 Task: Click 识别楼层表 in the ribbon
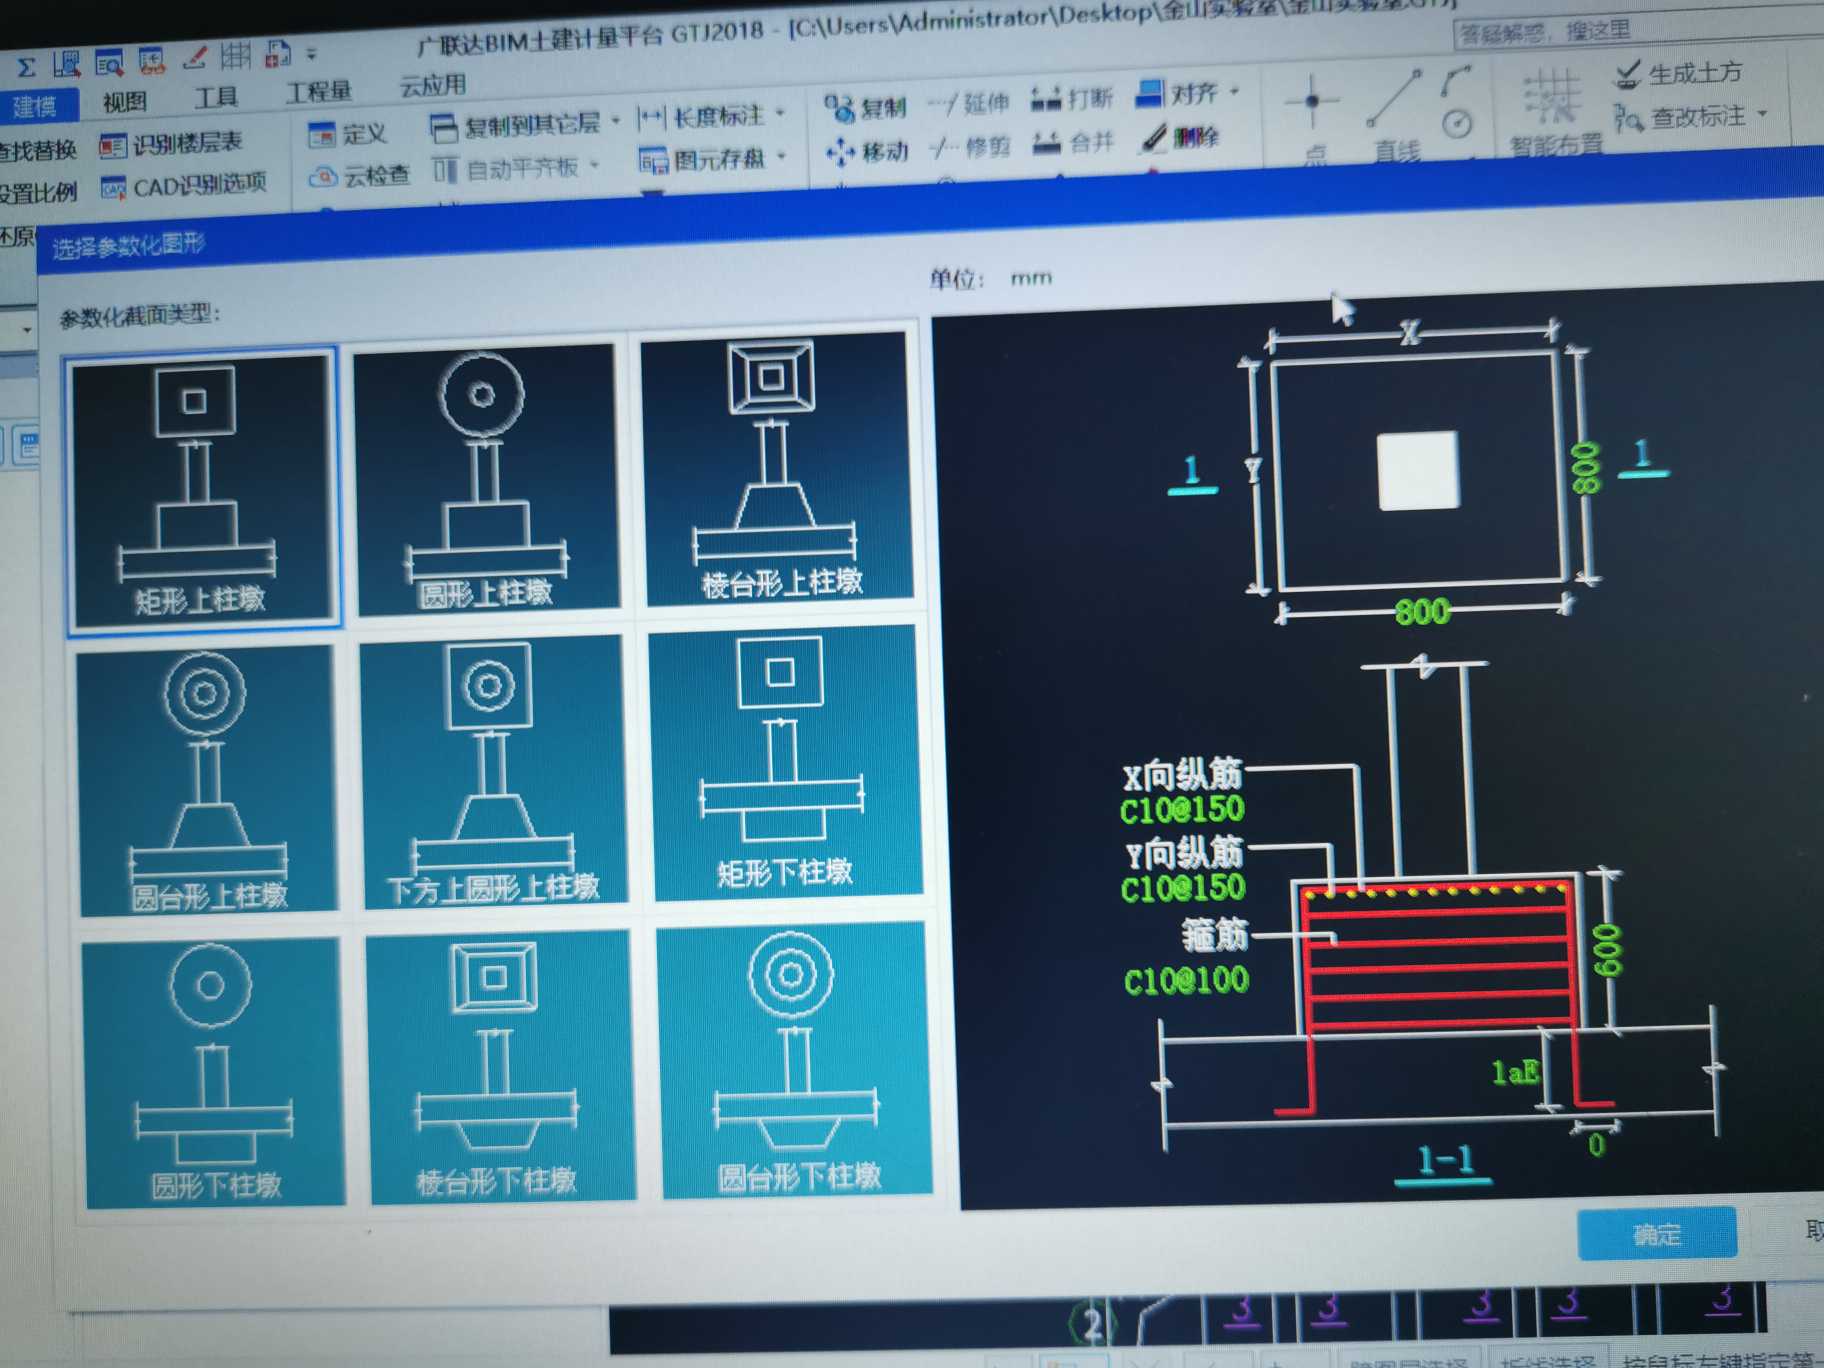(171, 144)
